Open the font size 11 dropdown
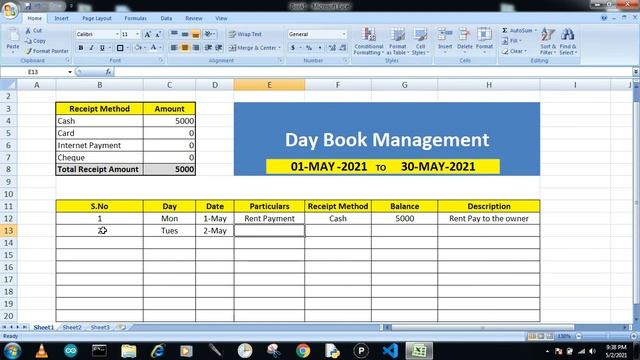The width and height of the screenshot is (640, 360). pyautogui.click(x=137, y=34)
